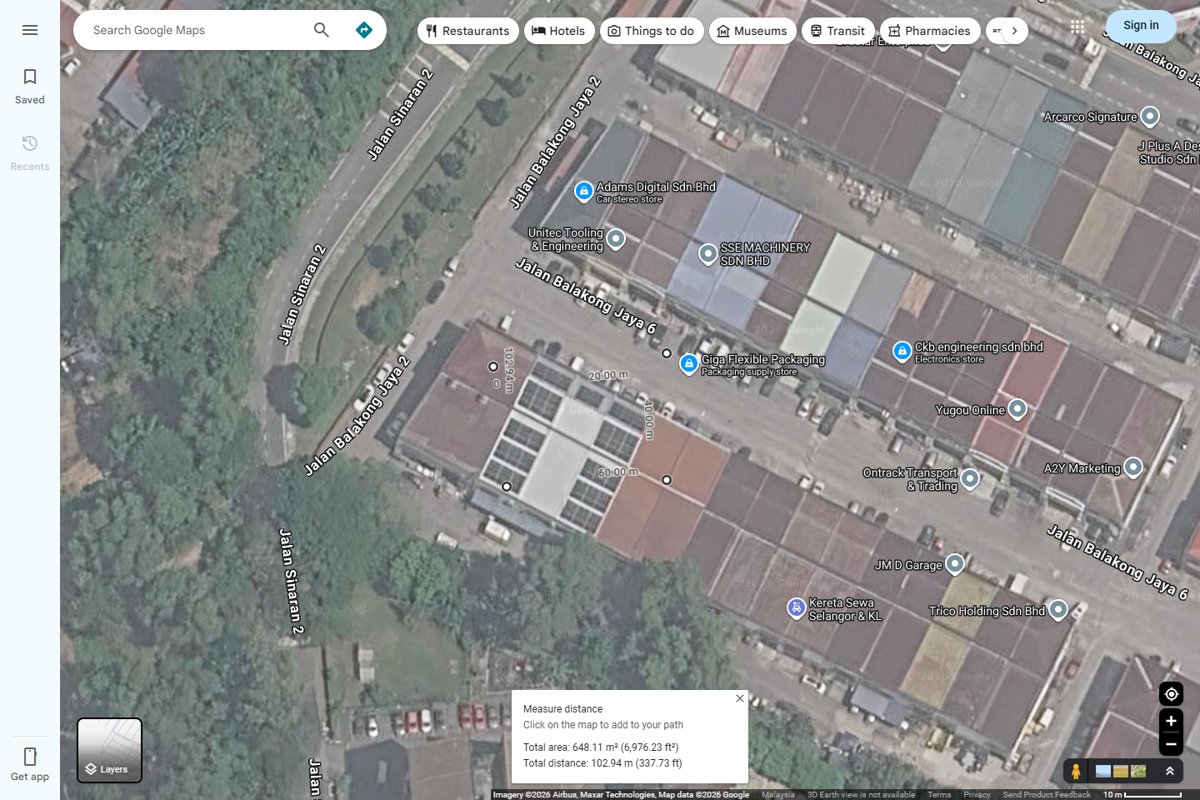Select the JM D Garage marker
This screenshot has width=1200, height=800.
pyautogui.click(x=955, y=565)
